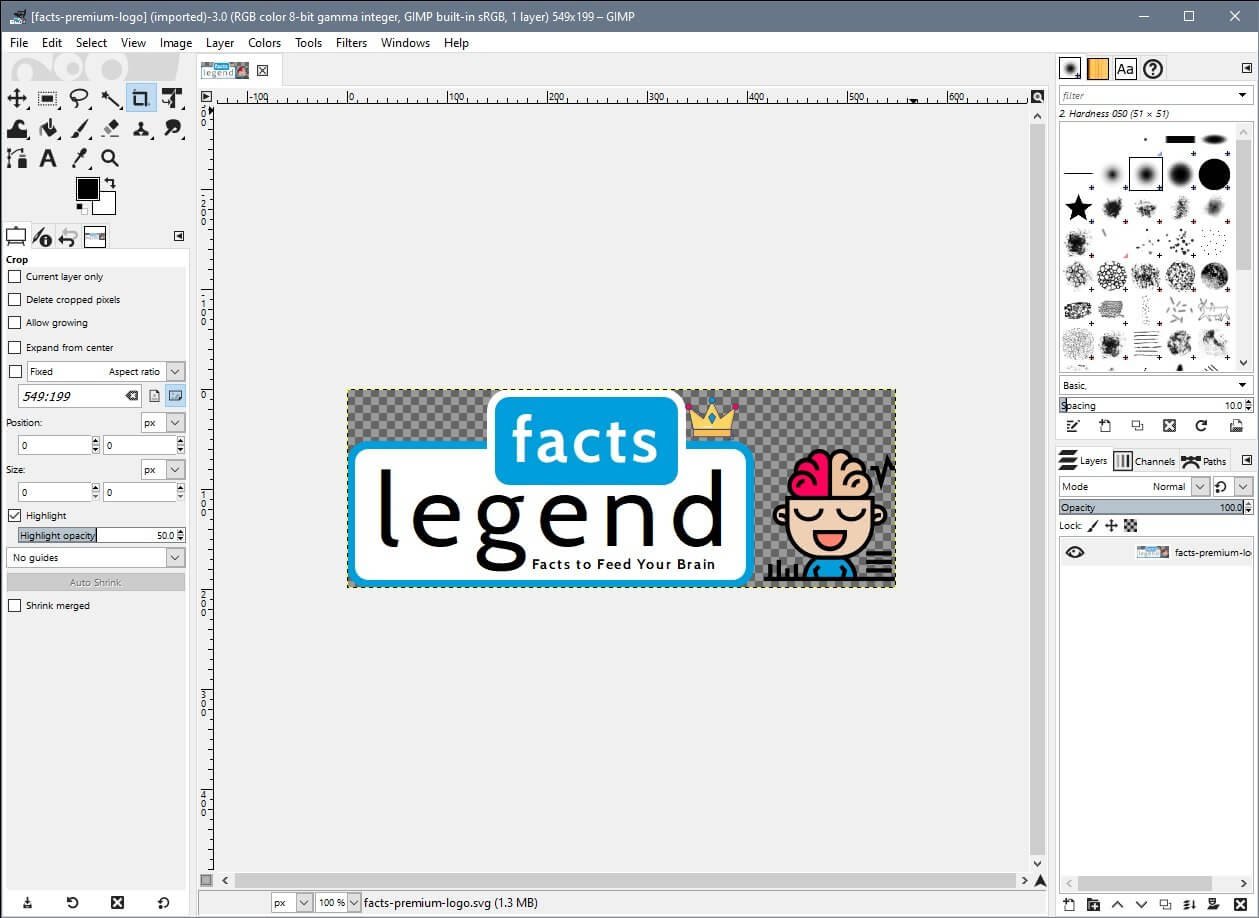Expand the brush filter dropdown arrow
1259x918 pixels.
tap(1243, 96)
